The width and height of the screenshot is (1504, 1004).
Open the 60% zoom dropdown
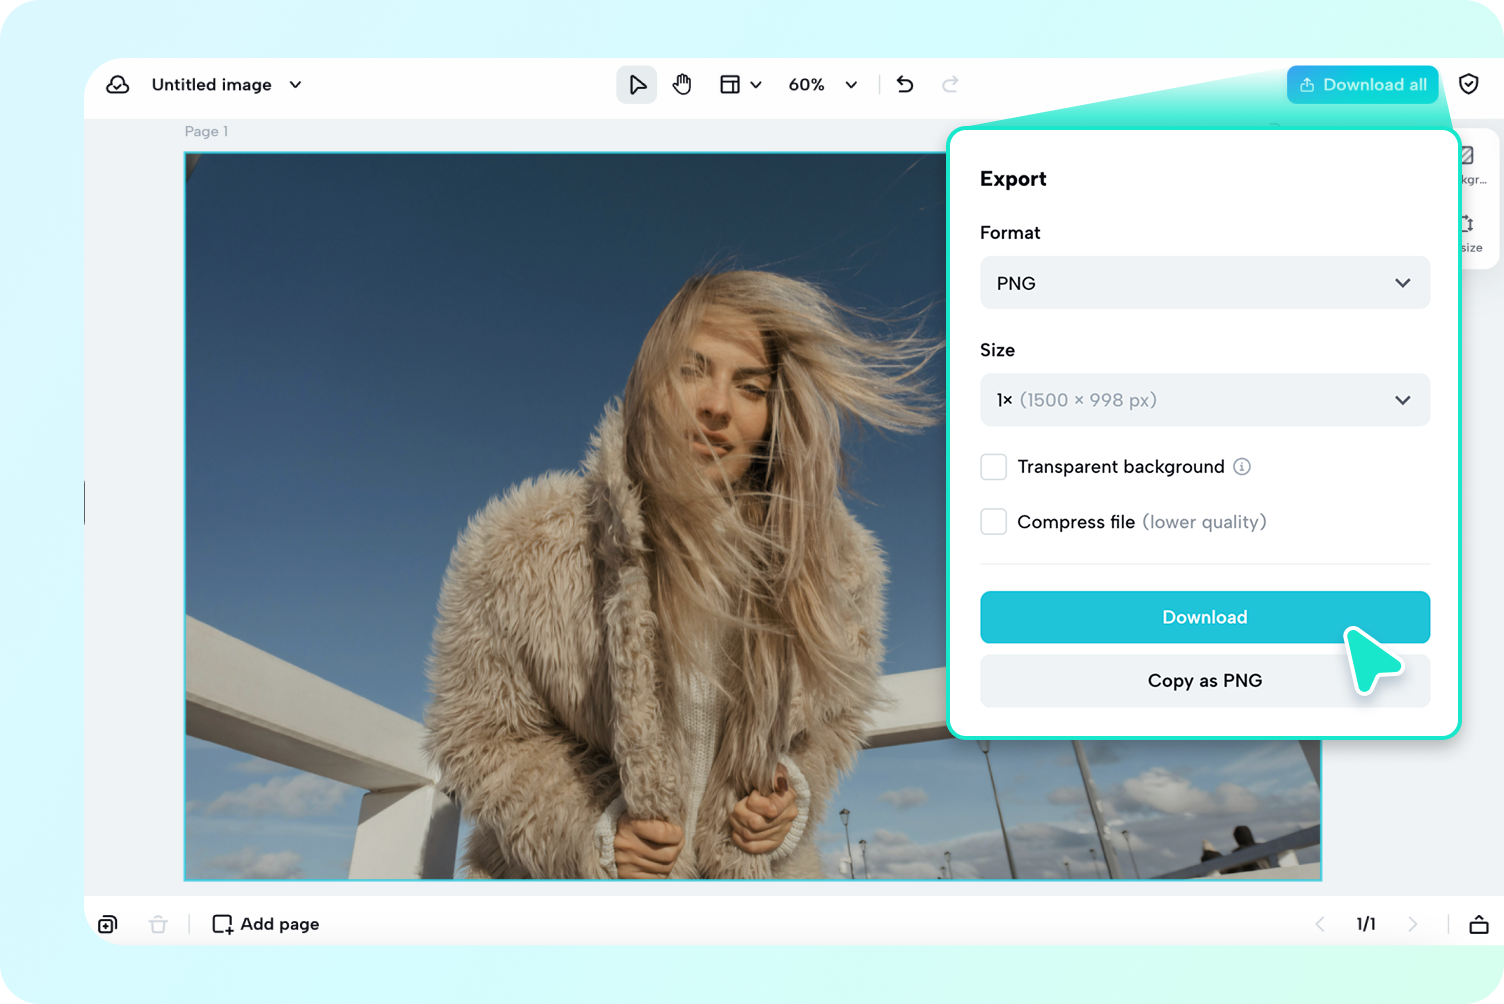(823, 85)
